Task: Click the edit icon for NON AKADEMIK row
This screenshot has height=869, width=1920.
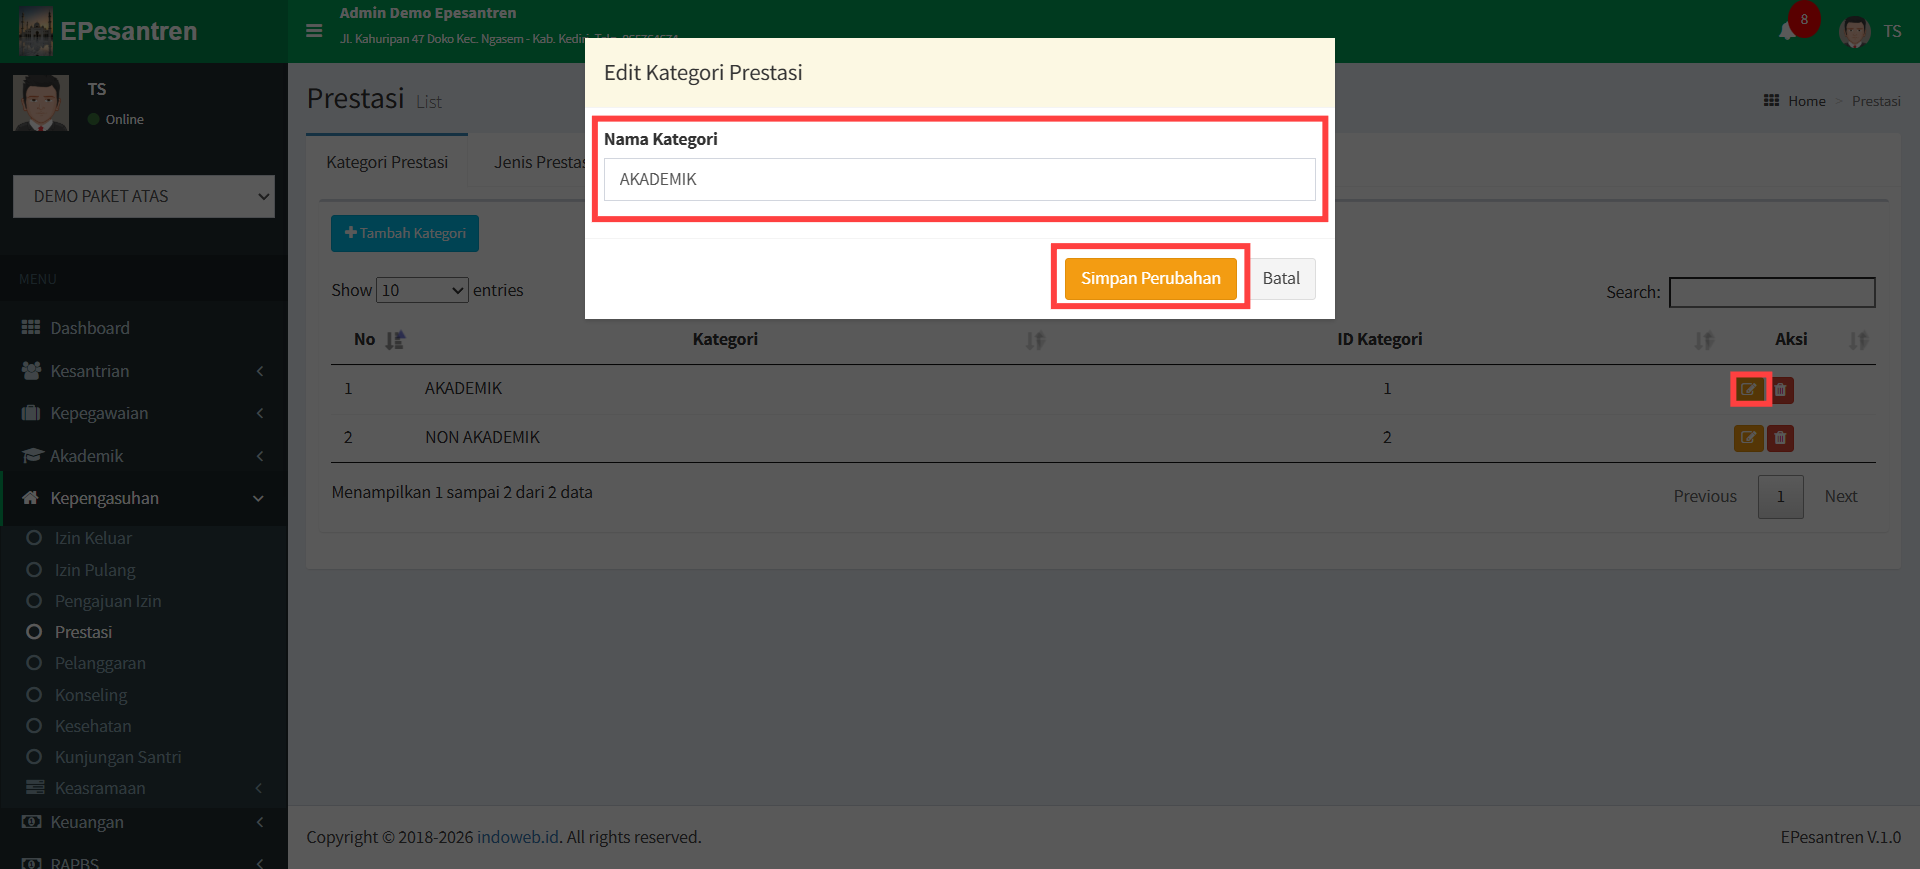Action: coord(1748,438)
